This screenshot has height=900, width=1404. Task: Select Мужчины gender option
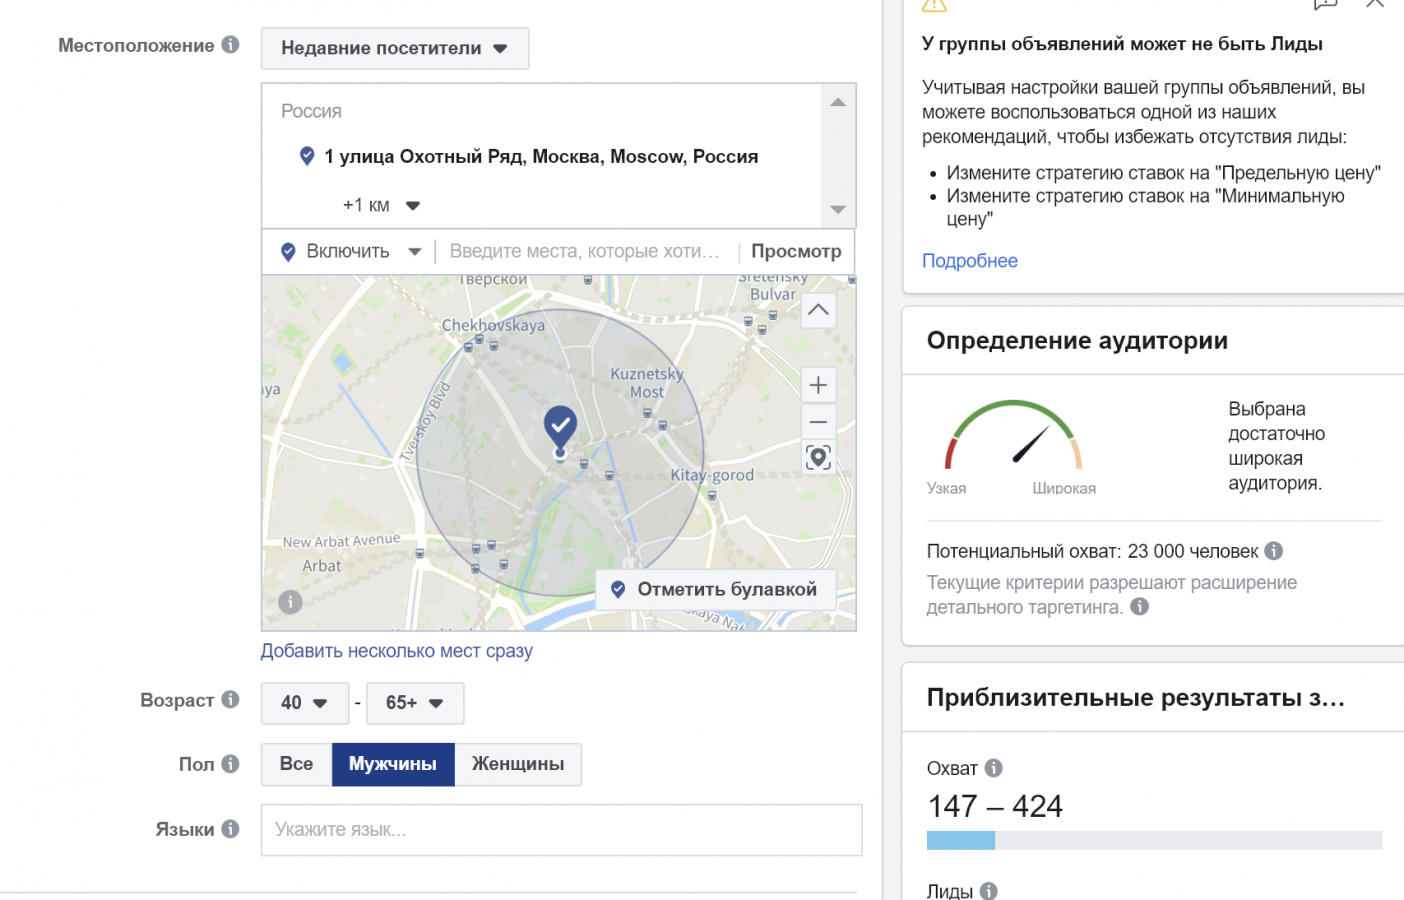point(393,764)
